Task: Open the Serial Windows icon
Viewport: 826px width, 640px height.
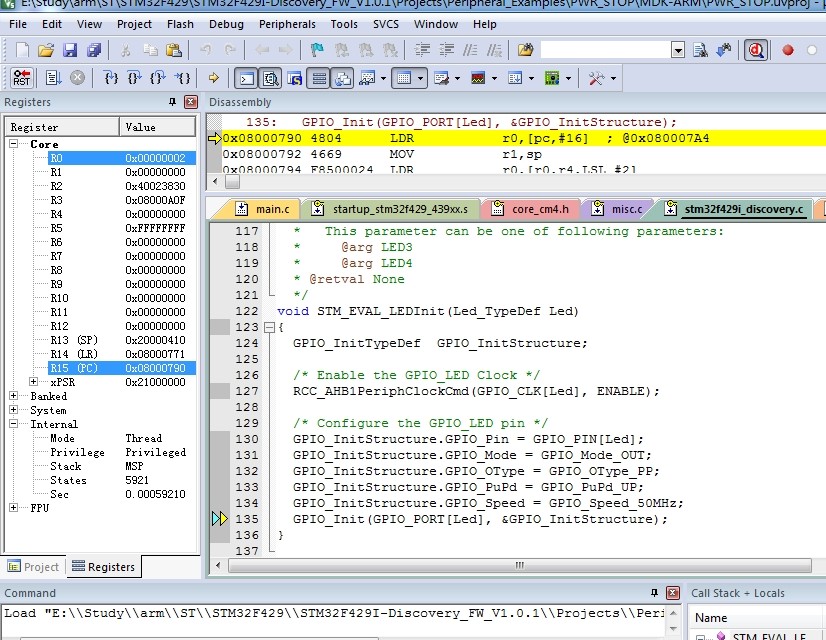Action: (441, 78)
